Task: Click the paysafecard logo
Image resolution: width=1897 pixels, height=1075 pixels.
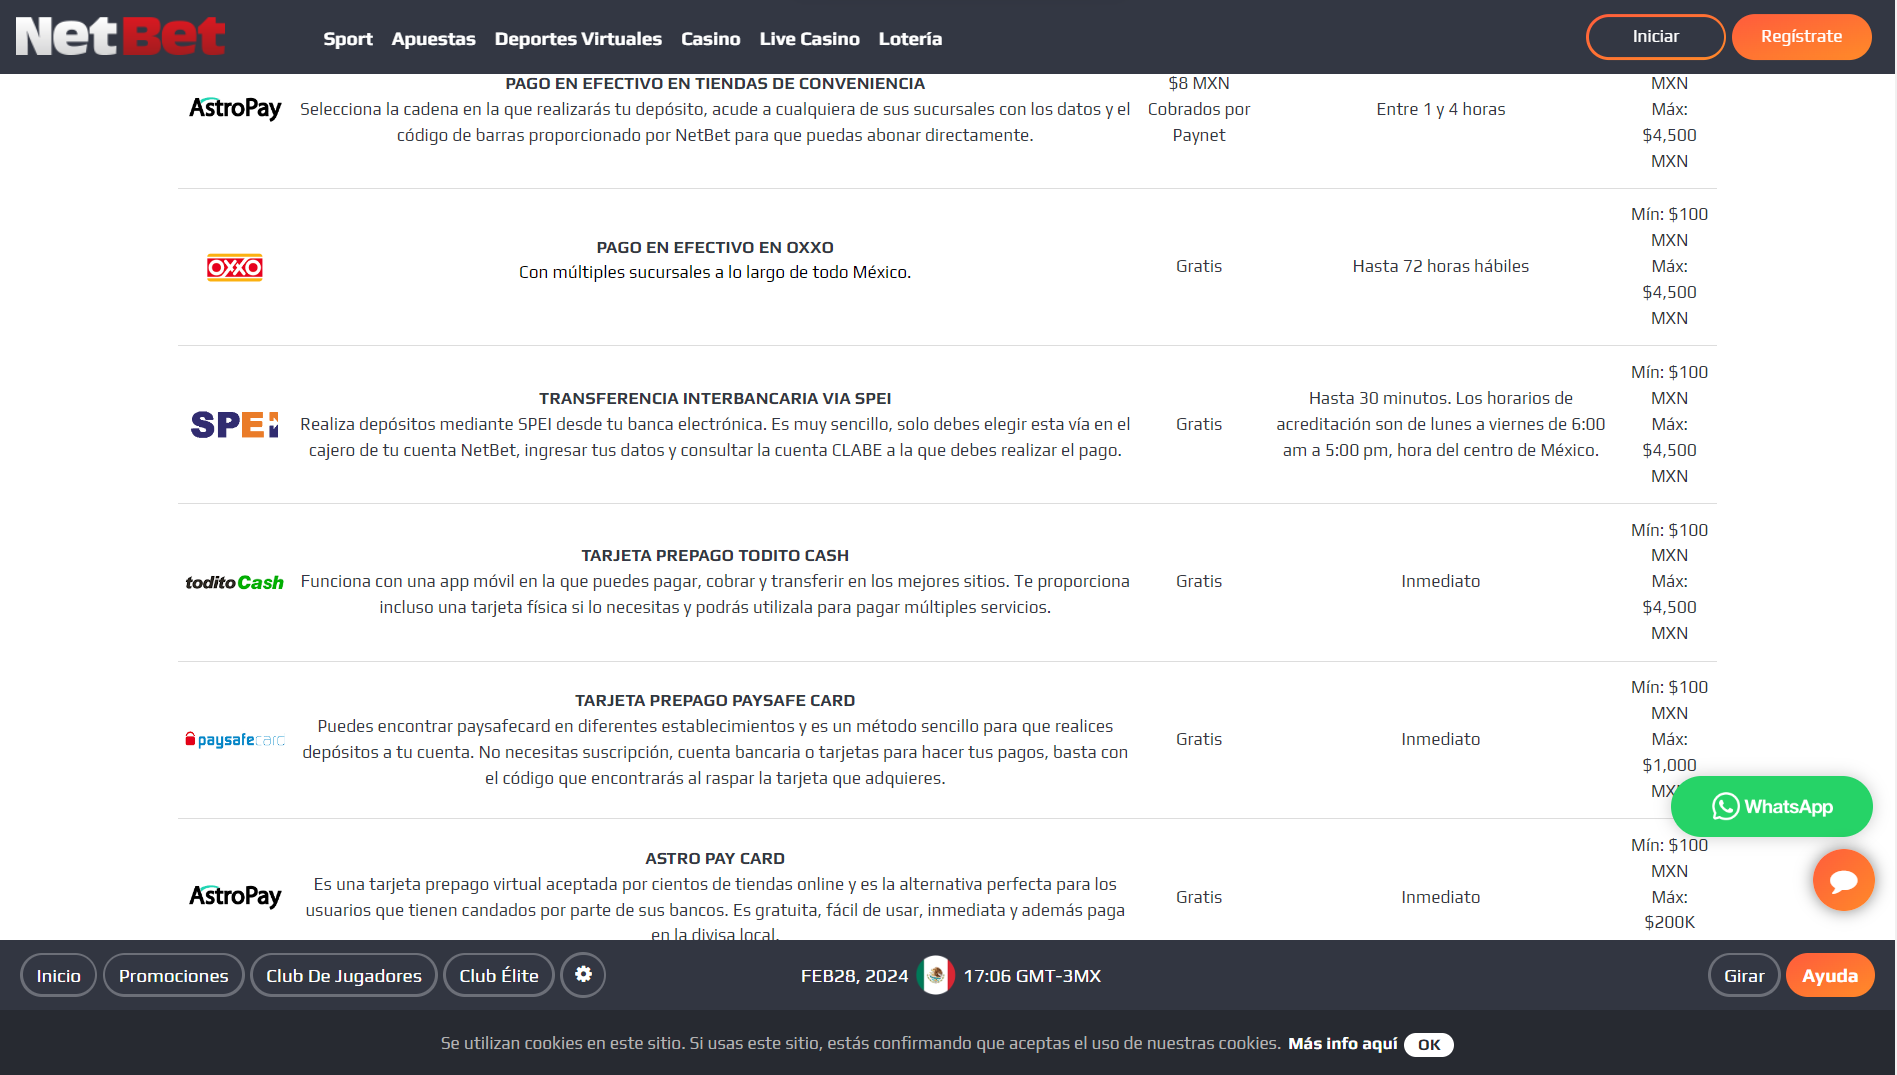Action: pyautogui.click(x=235, y=739)
